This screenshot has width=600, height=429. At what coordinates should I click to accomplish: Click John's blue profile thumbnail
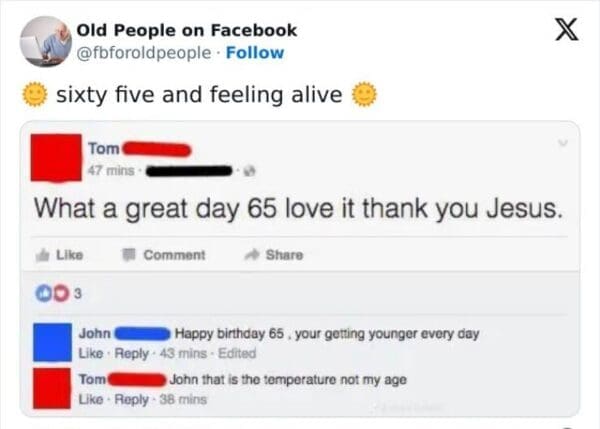51,341
